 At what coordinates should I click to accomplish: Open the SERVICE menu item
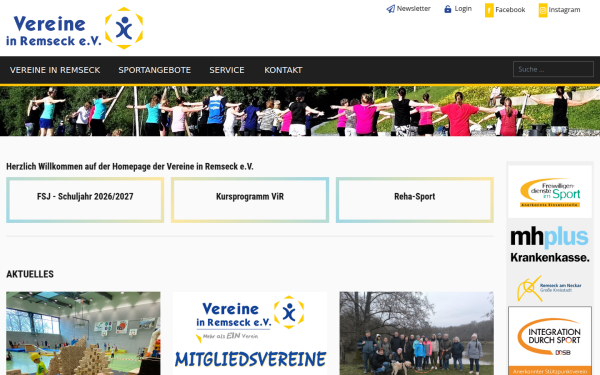(x=227, y=70)
